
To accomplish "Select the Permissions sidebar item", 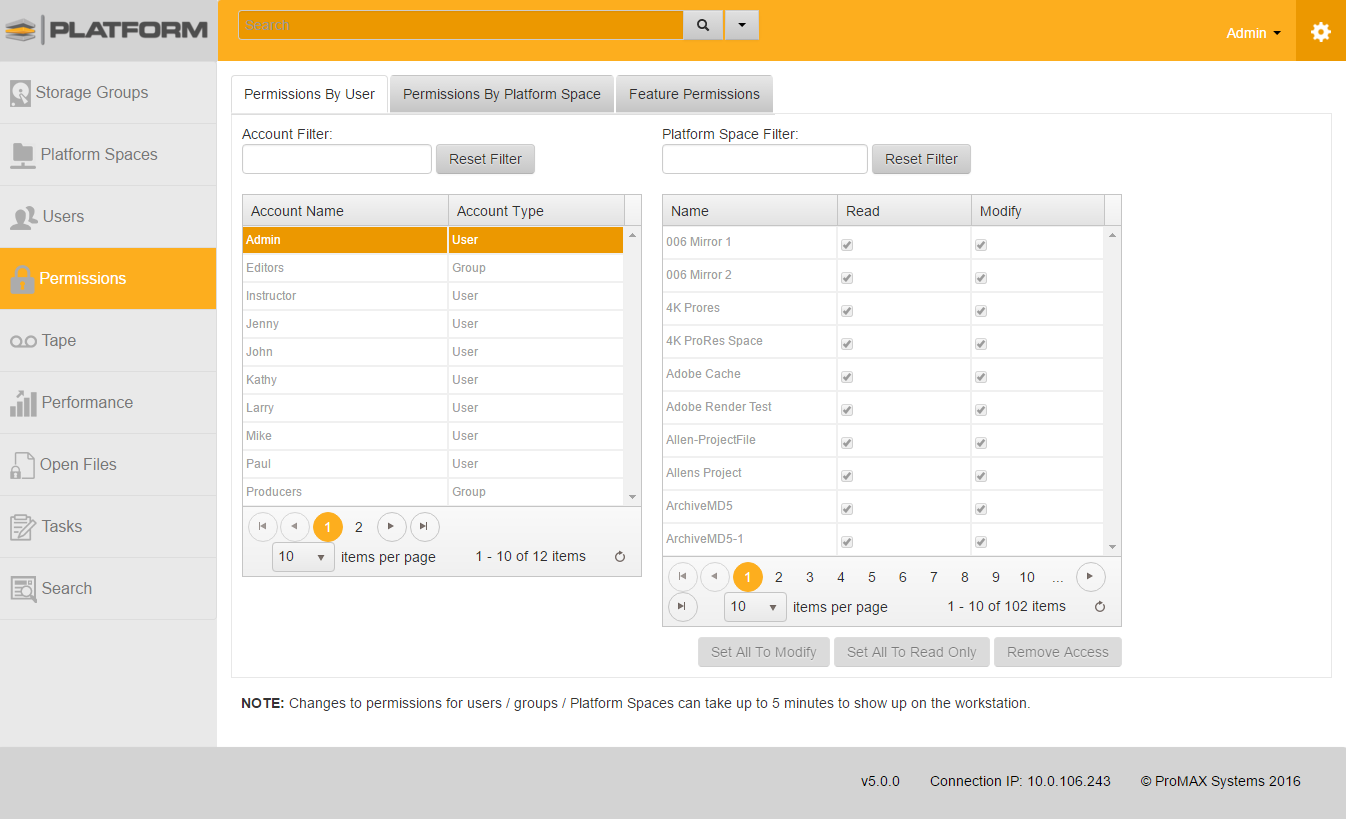I will tap(108, 279).
